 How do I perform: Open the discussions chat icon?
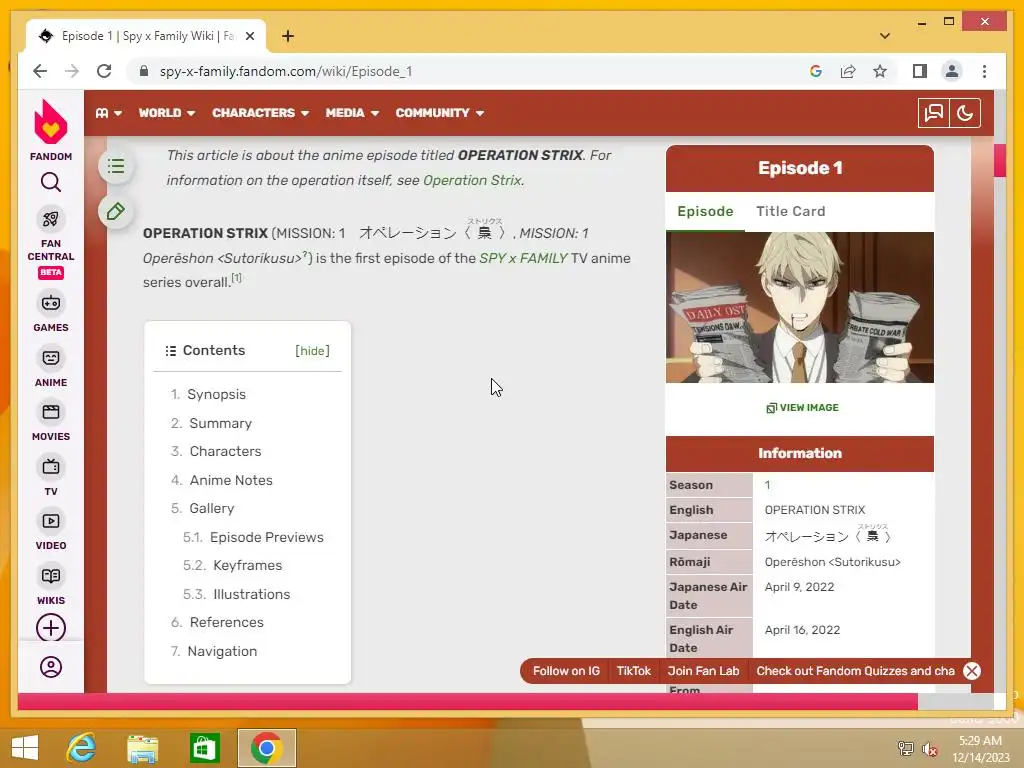(934, 113)
